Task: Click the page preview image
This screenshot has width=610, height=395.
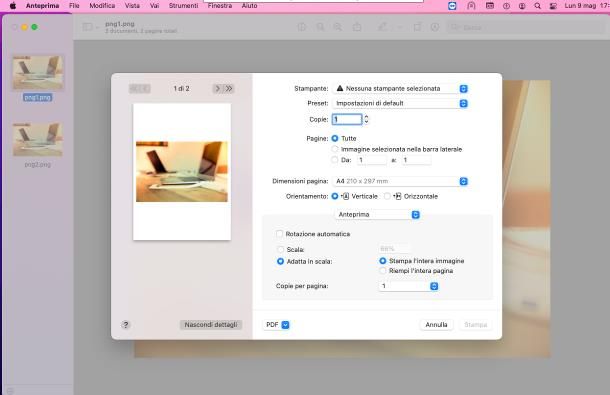Action: (182, 171)
